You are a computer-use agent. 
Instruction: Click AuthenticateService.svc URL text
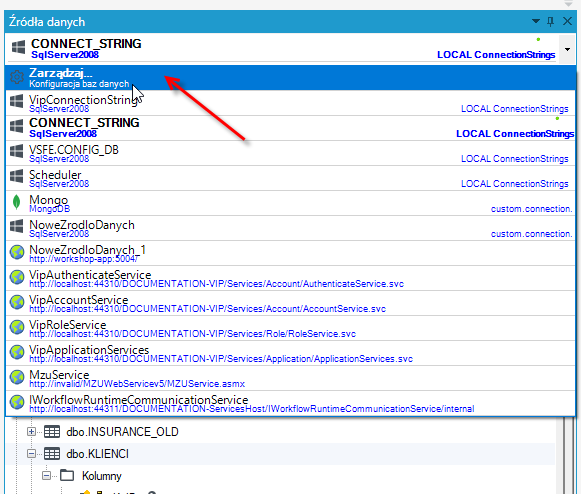(216, 284)
